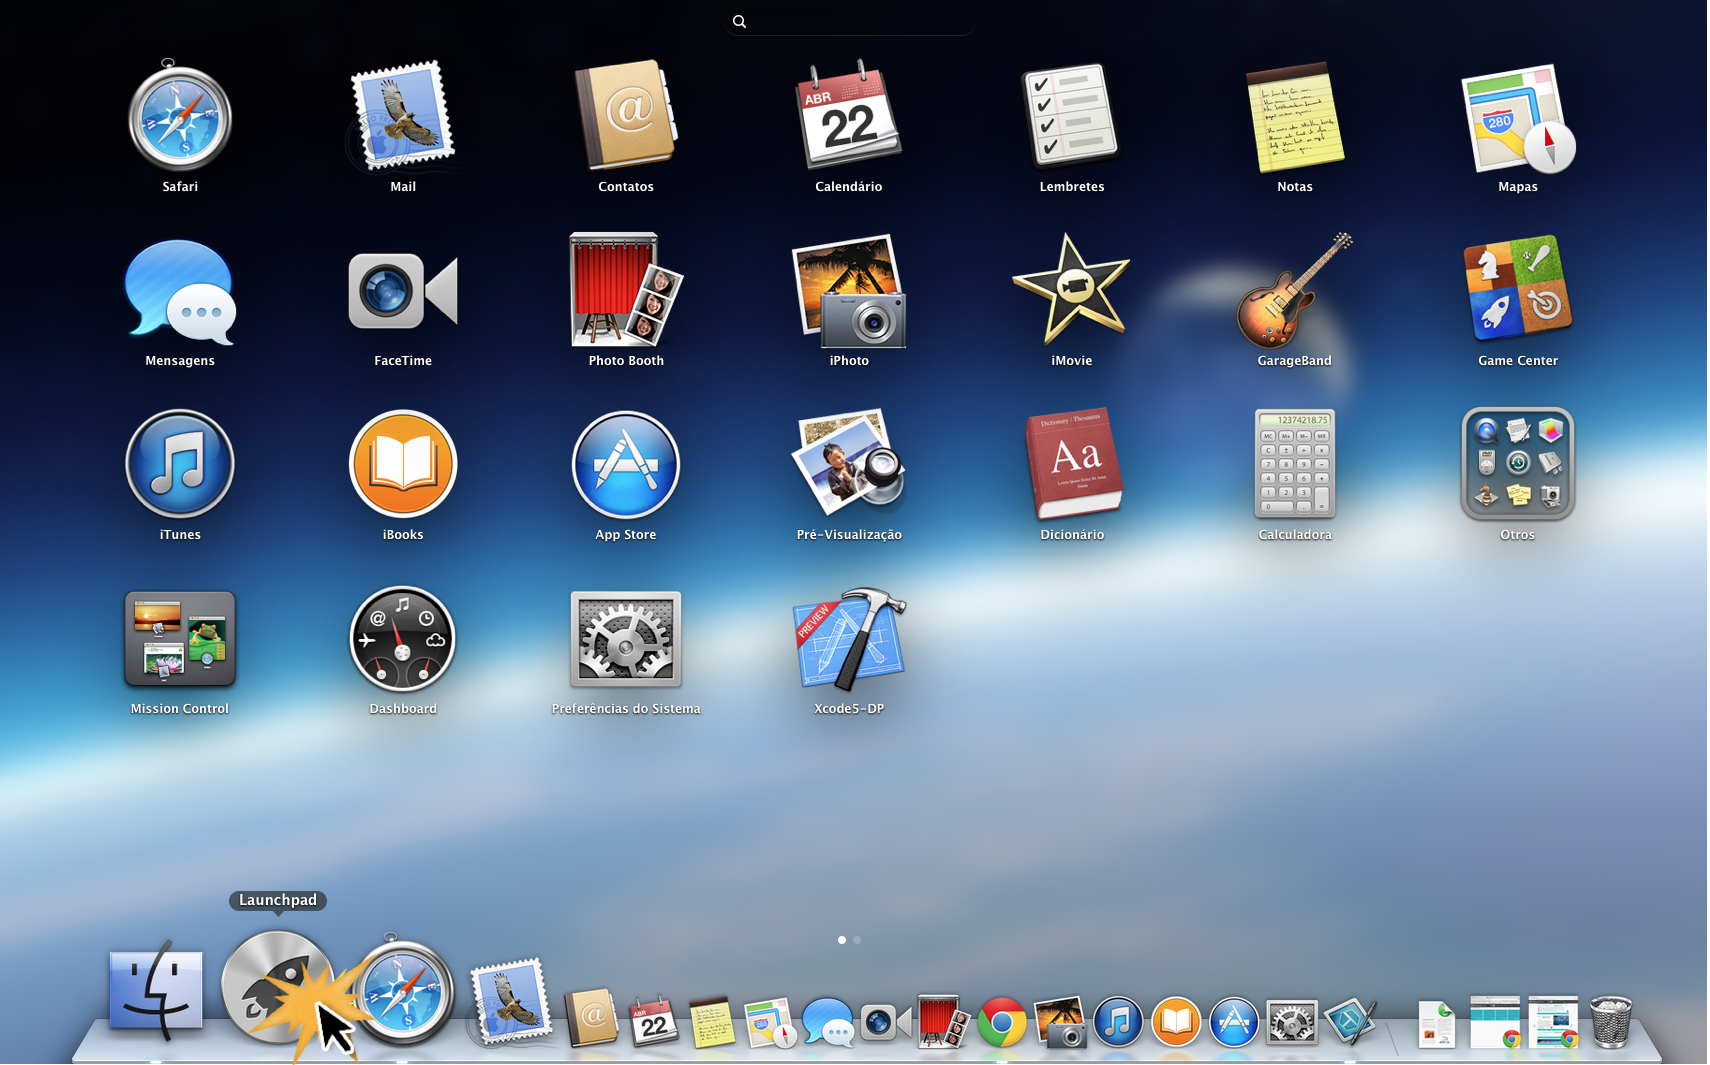The height and width of the screenshot is (1065, 1710).
Task: Select the first Launchpad page dot
Action: pos(842,940)
